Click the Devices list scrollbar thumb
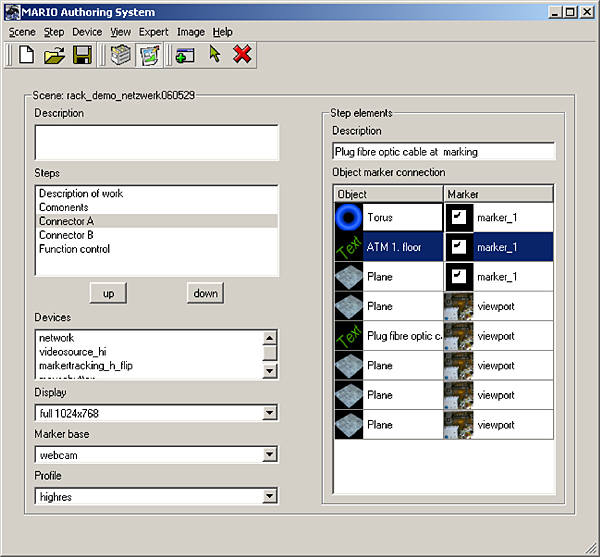This screenshot has width=600, height=557. [x=269, y=353]
